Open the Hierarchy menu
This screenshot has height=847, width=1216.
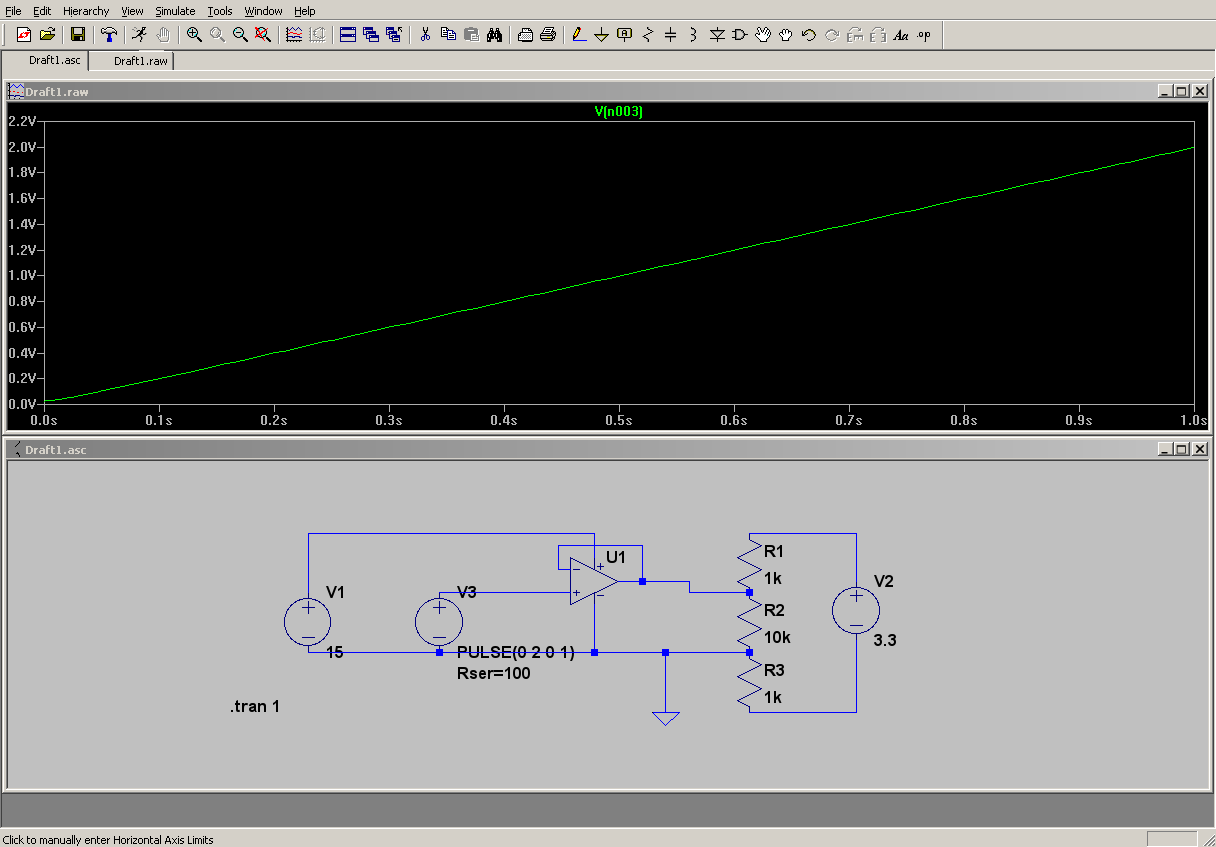coord(86,11)
